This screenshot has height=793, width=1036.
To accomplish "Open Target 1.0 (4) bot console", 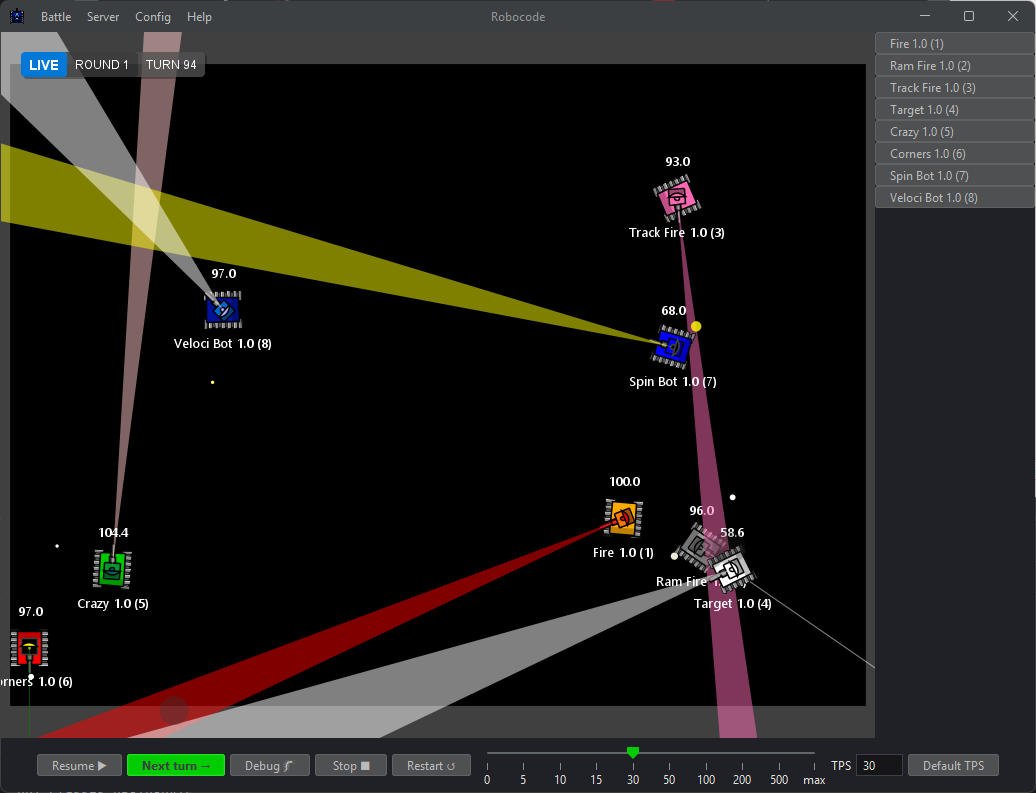I will point(954,110).
